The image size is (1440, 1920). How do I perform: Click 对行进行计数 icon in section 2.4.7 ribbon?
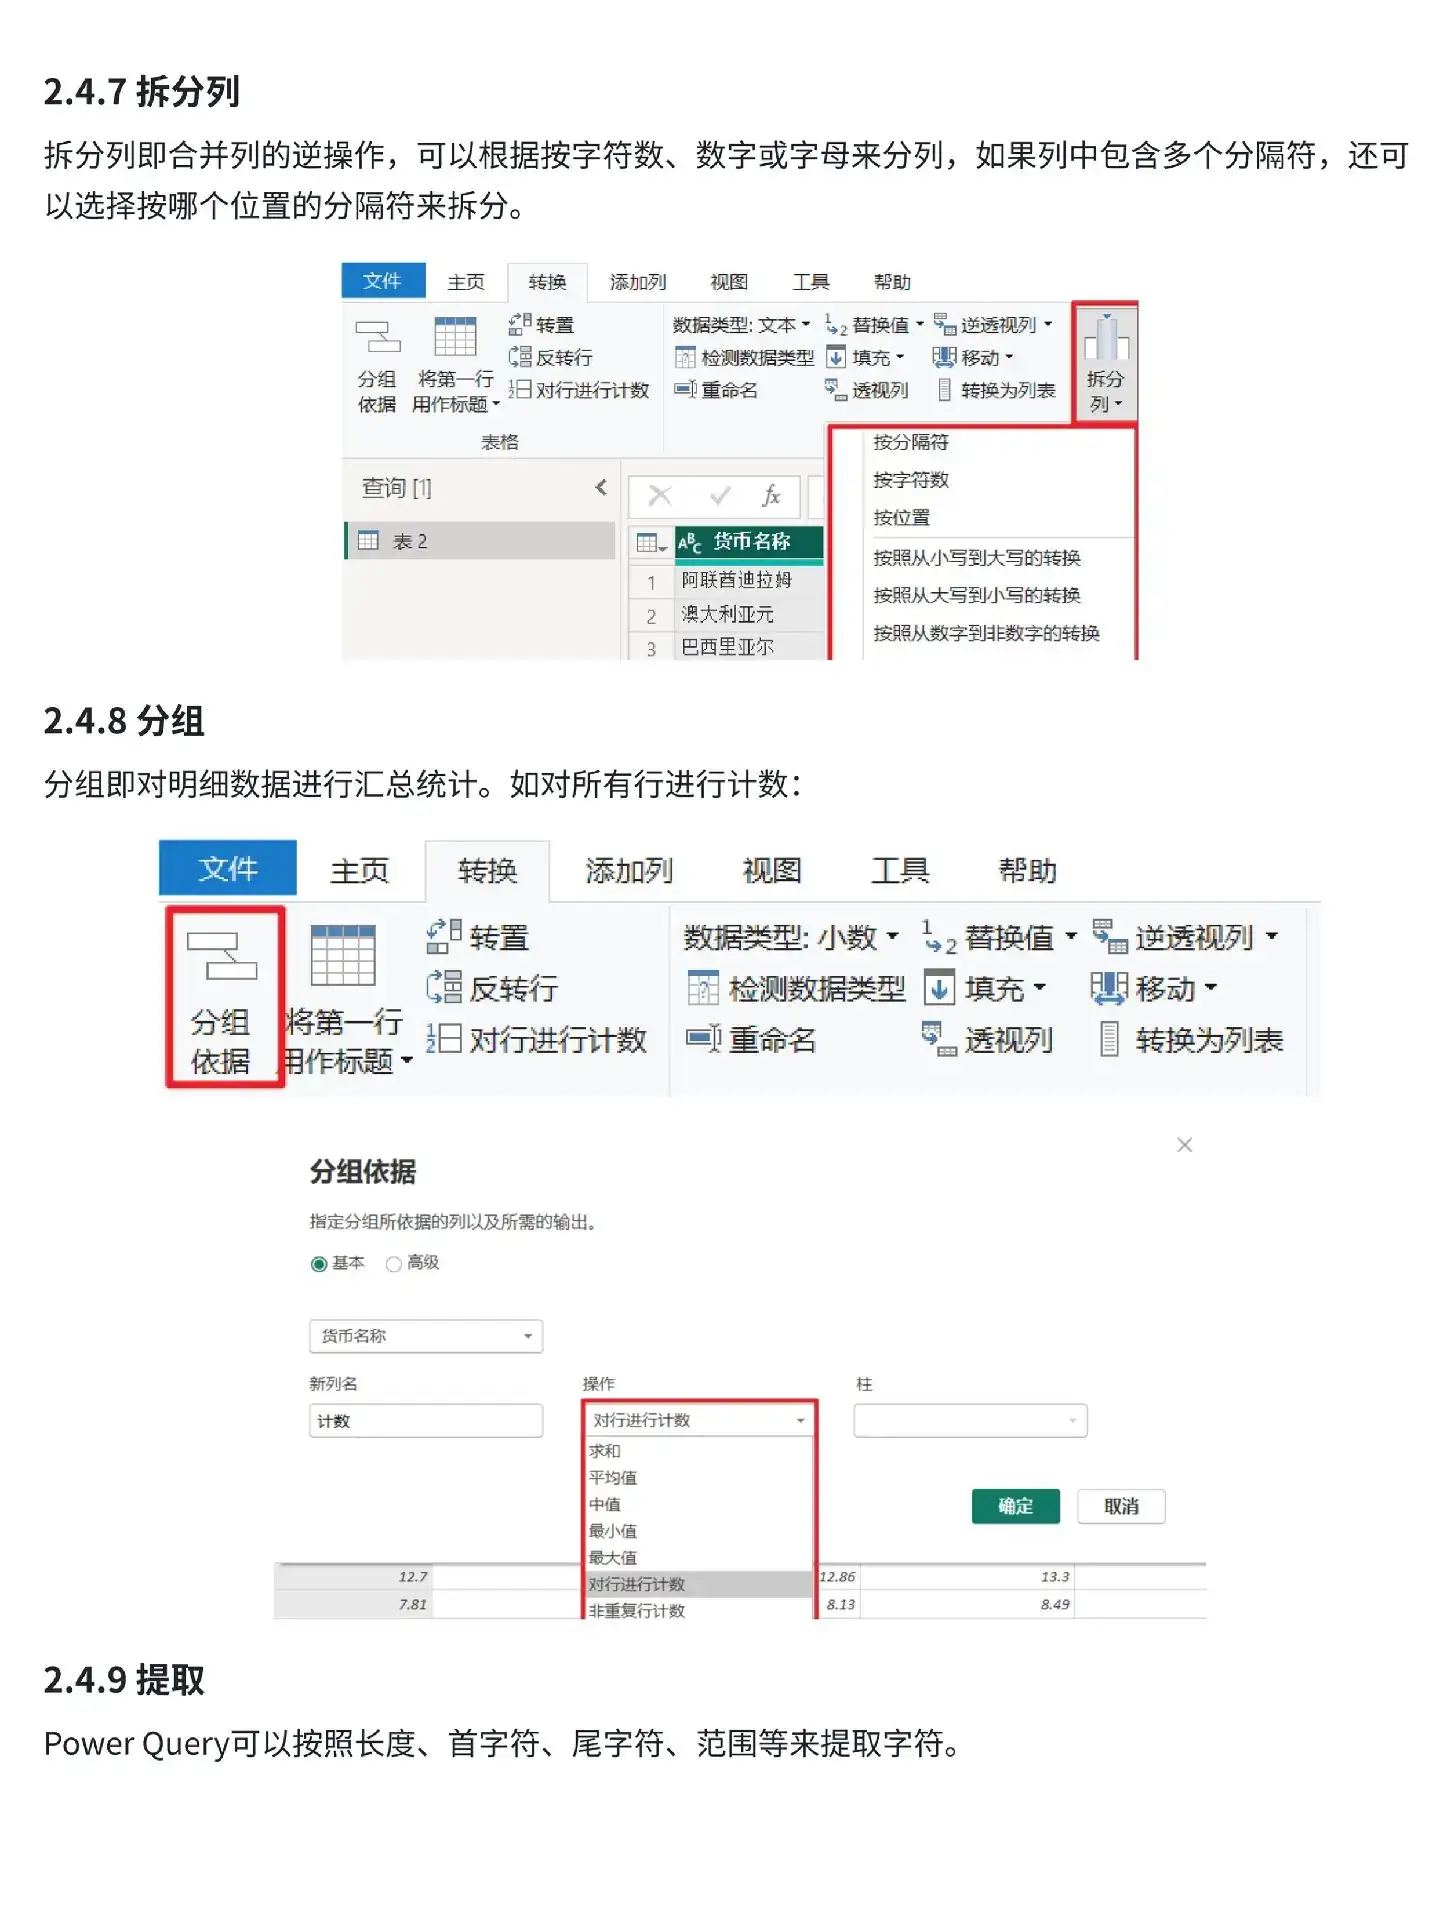[519, 389]
